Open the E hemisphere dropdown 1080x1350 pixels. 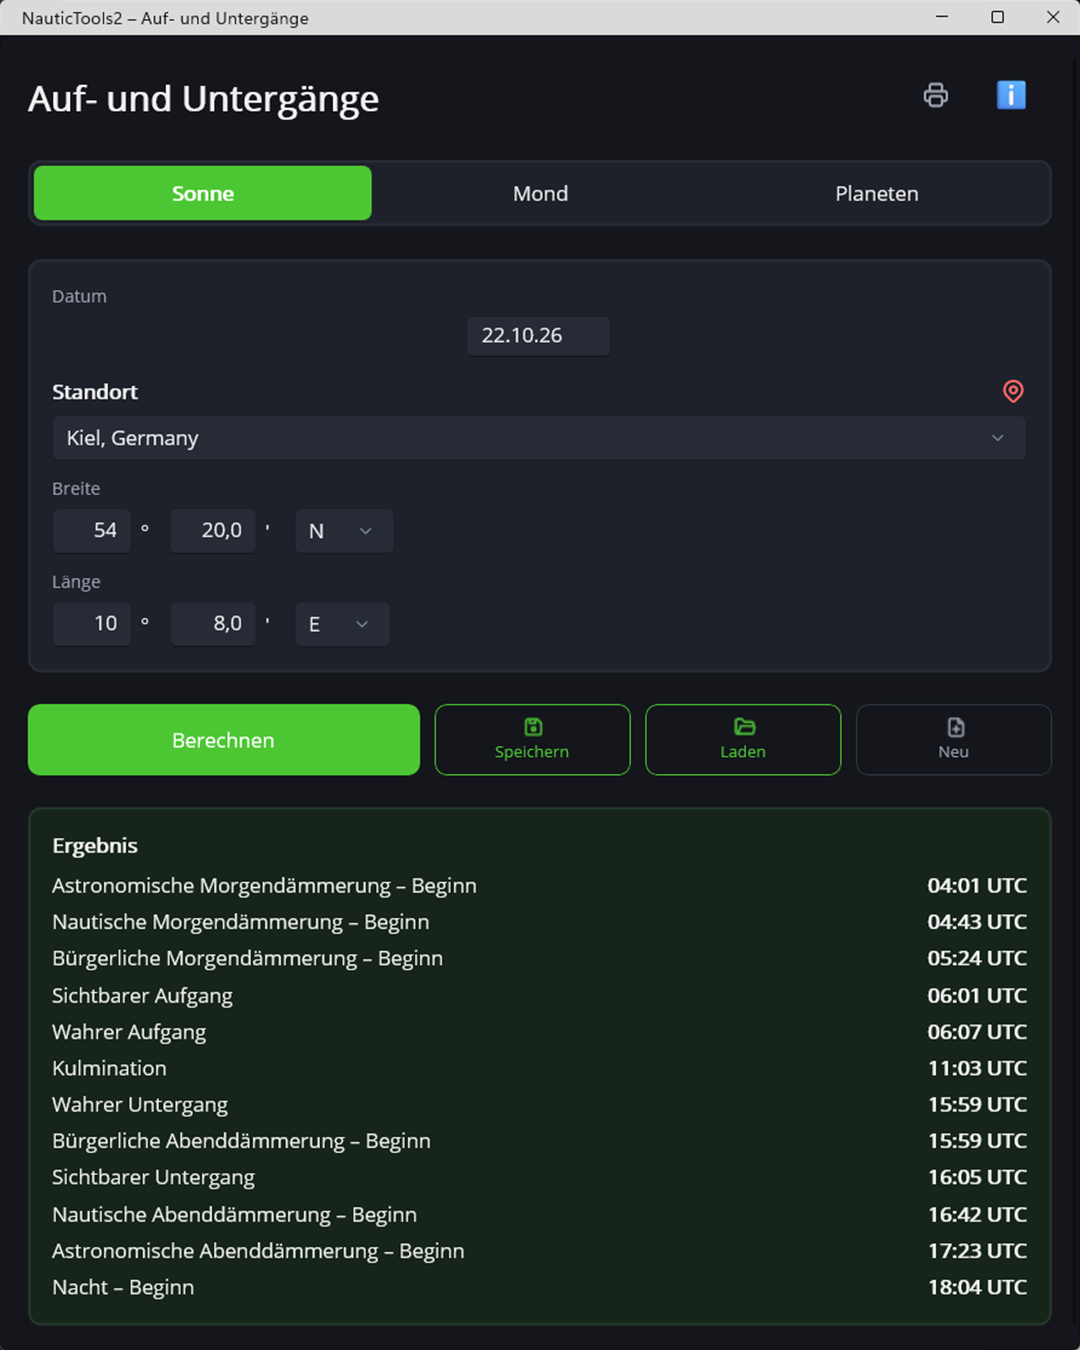(342, 624)
